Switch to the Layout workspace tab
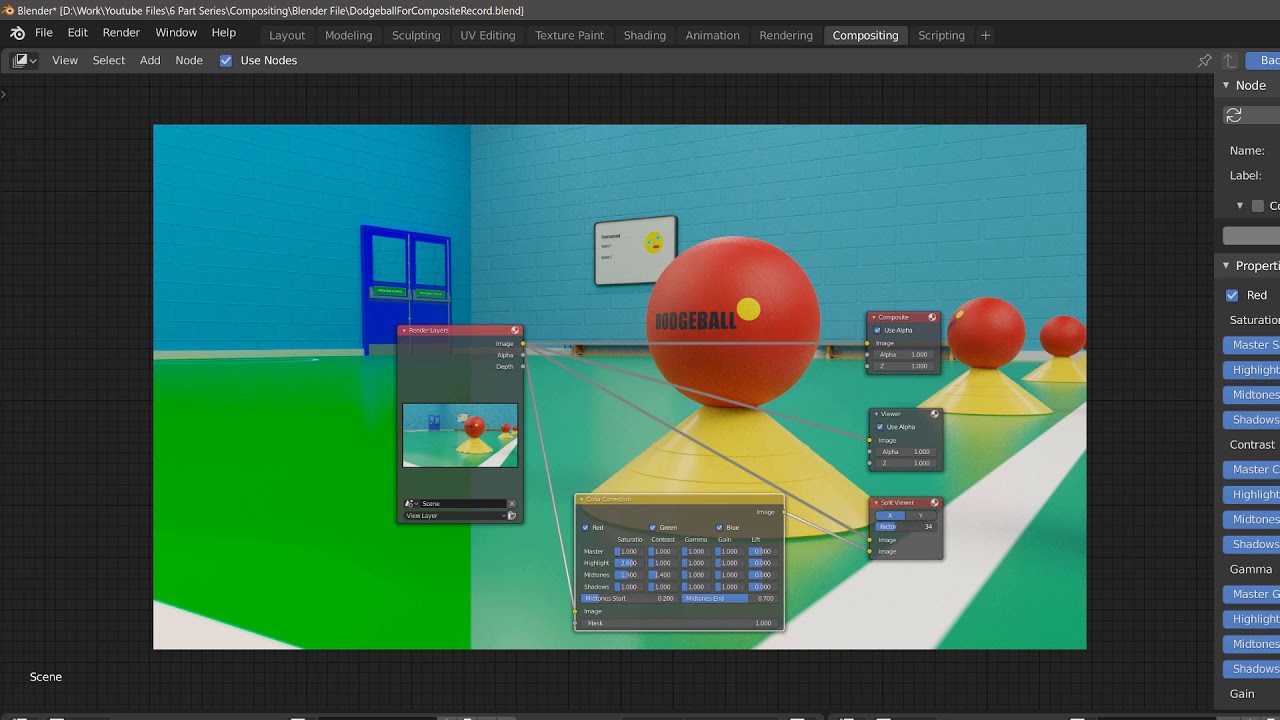The width and height of the screenshot is (1280, 720). click(x=287, y=35)
